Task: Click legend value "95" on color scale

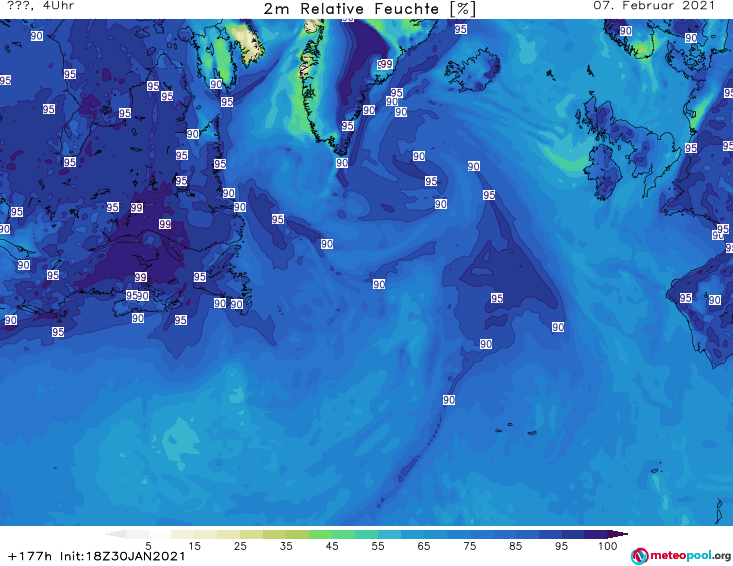Action: [x=561, y=546]
